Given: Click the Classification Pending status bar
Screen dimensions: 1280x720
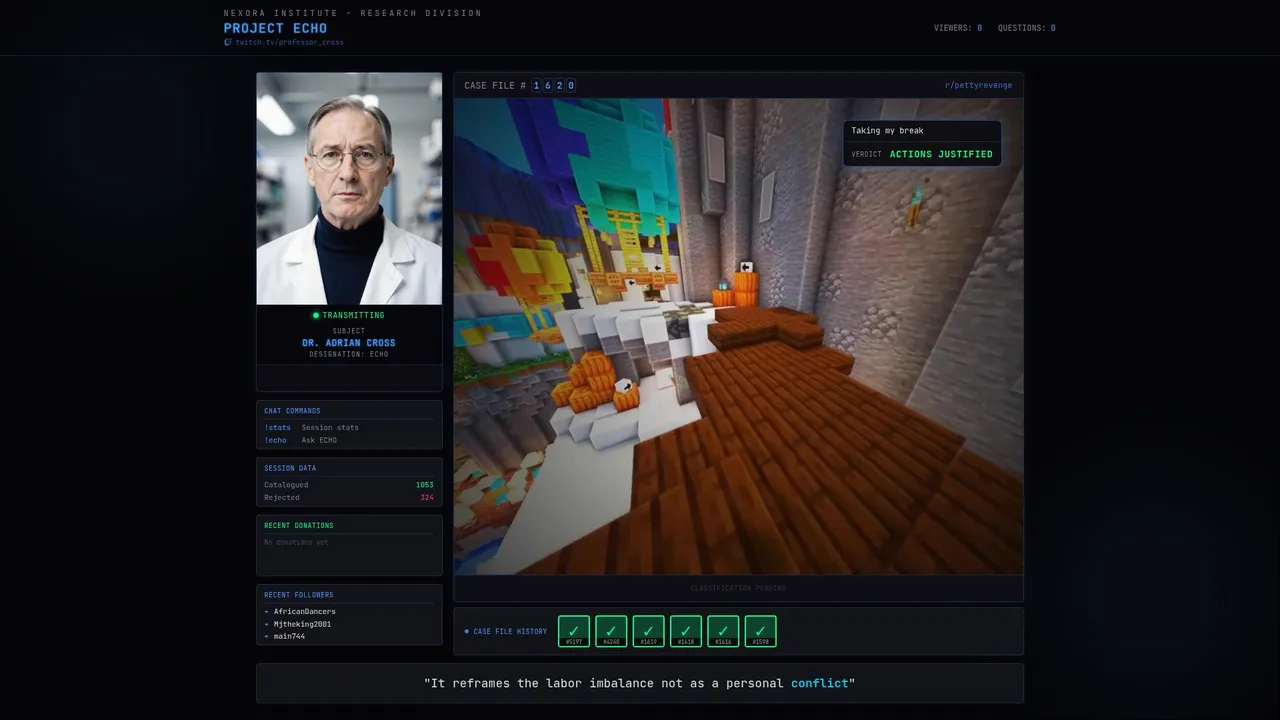Looking at the screenshot, I should coord(738,588).
